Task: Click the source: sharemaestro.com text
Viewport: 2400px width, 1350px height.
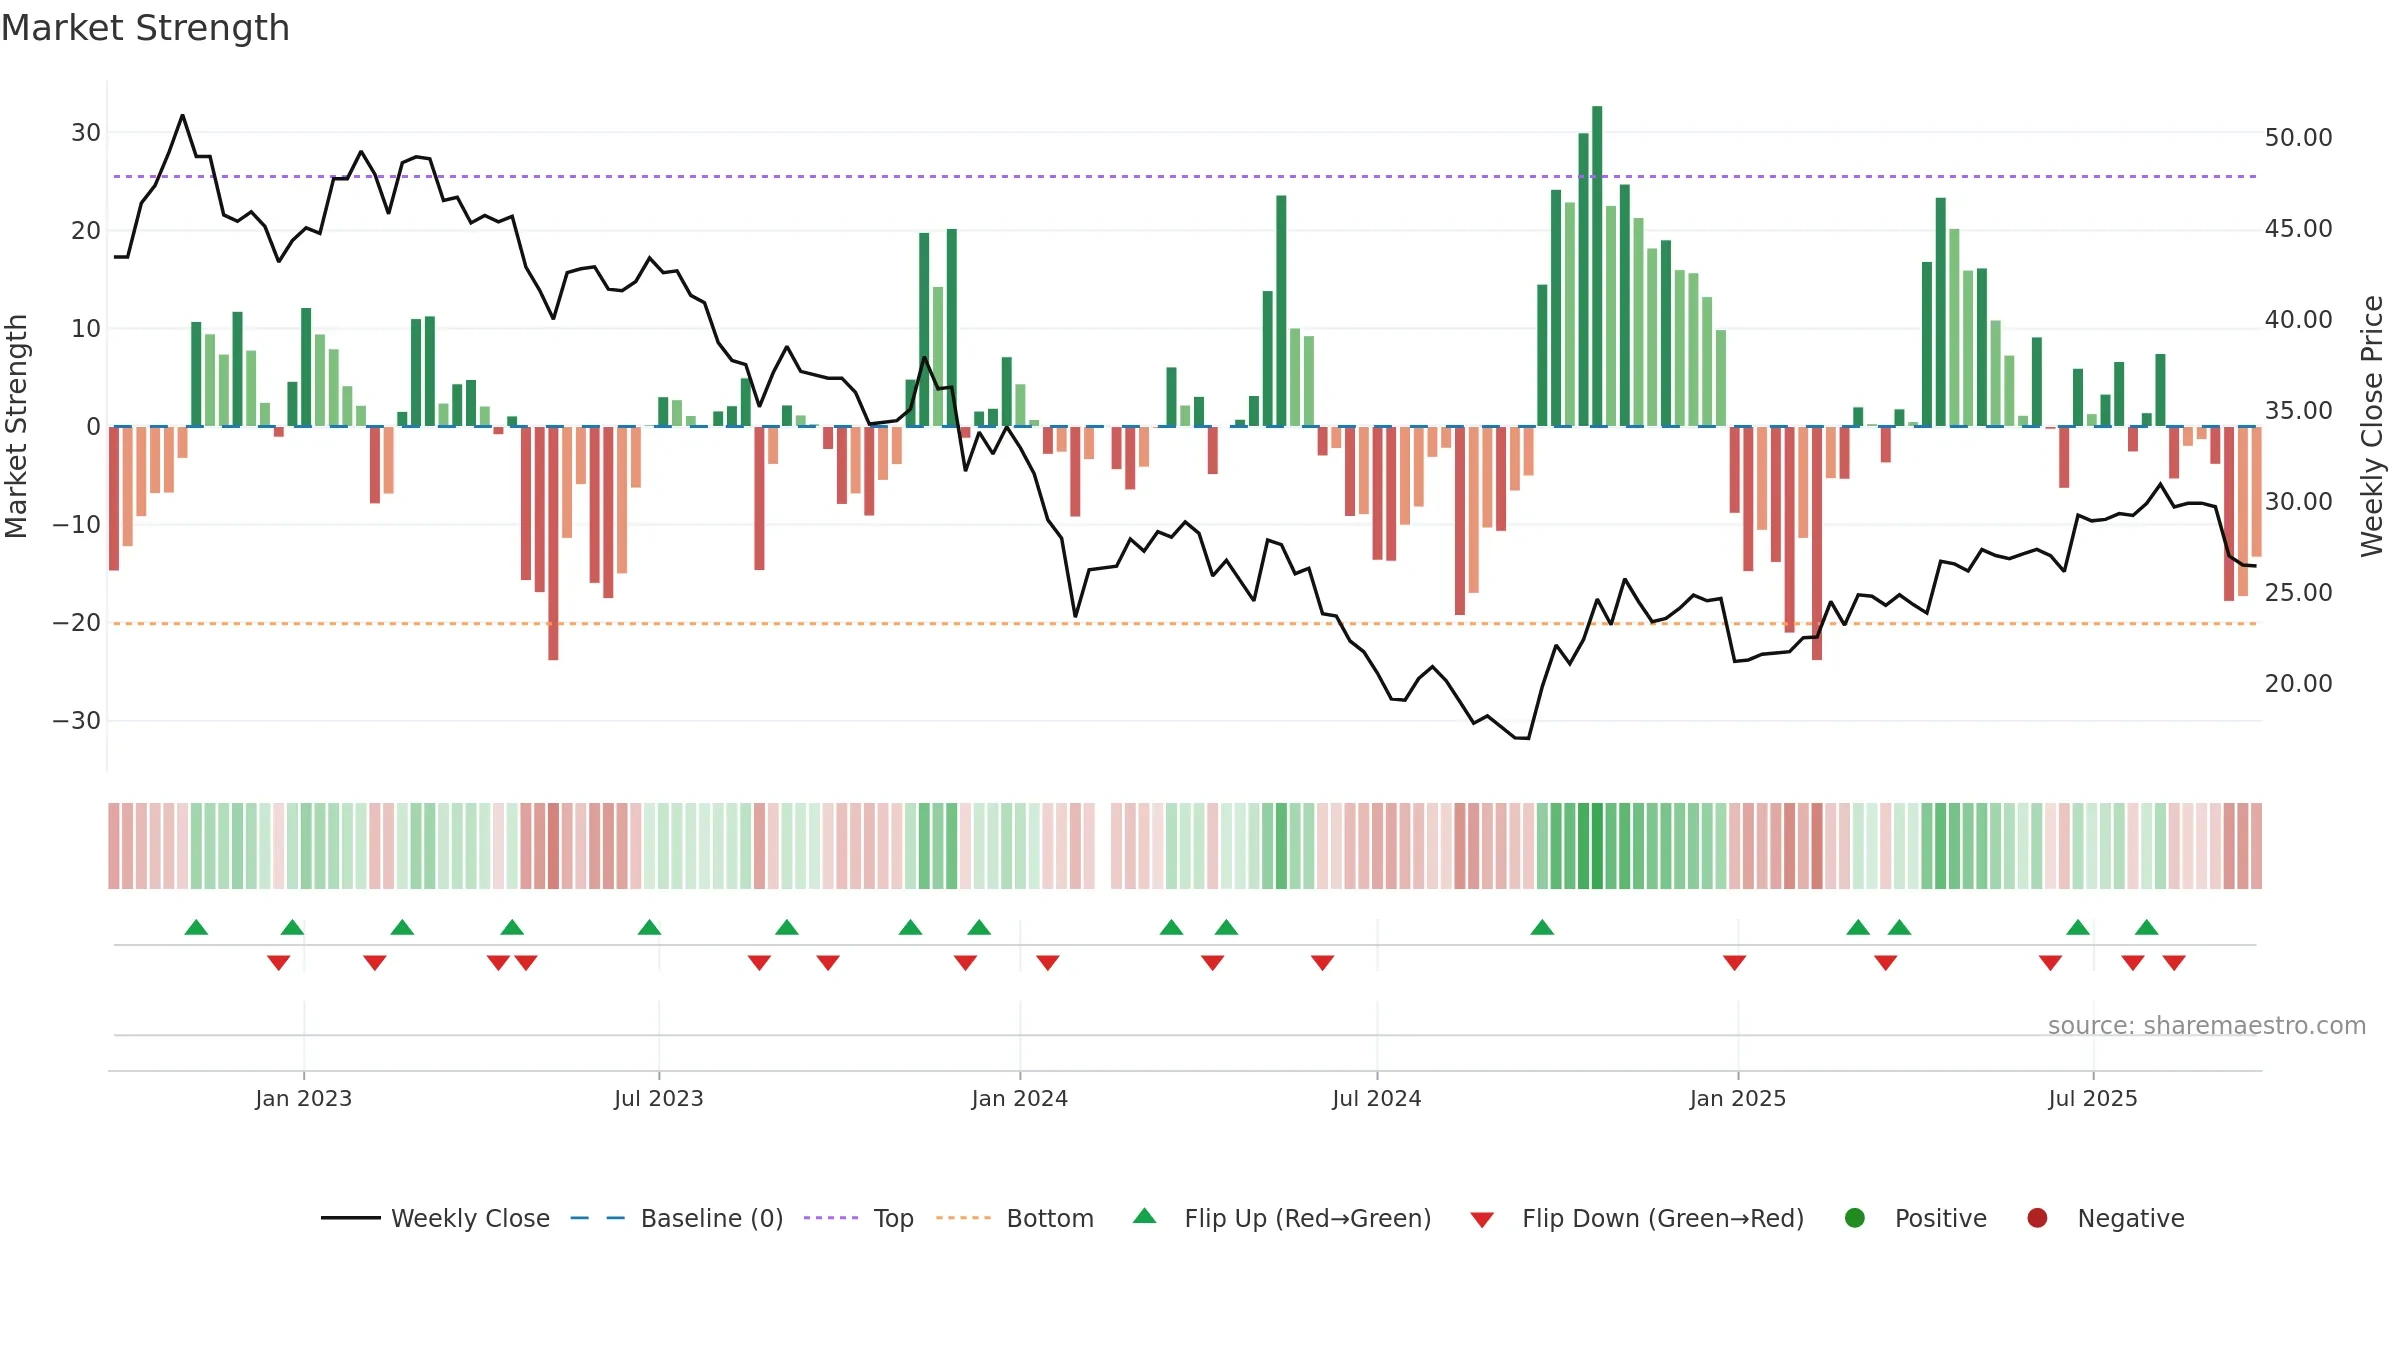Action: 2207,1026
